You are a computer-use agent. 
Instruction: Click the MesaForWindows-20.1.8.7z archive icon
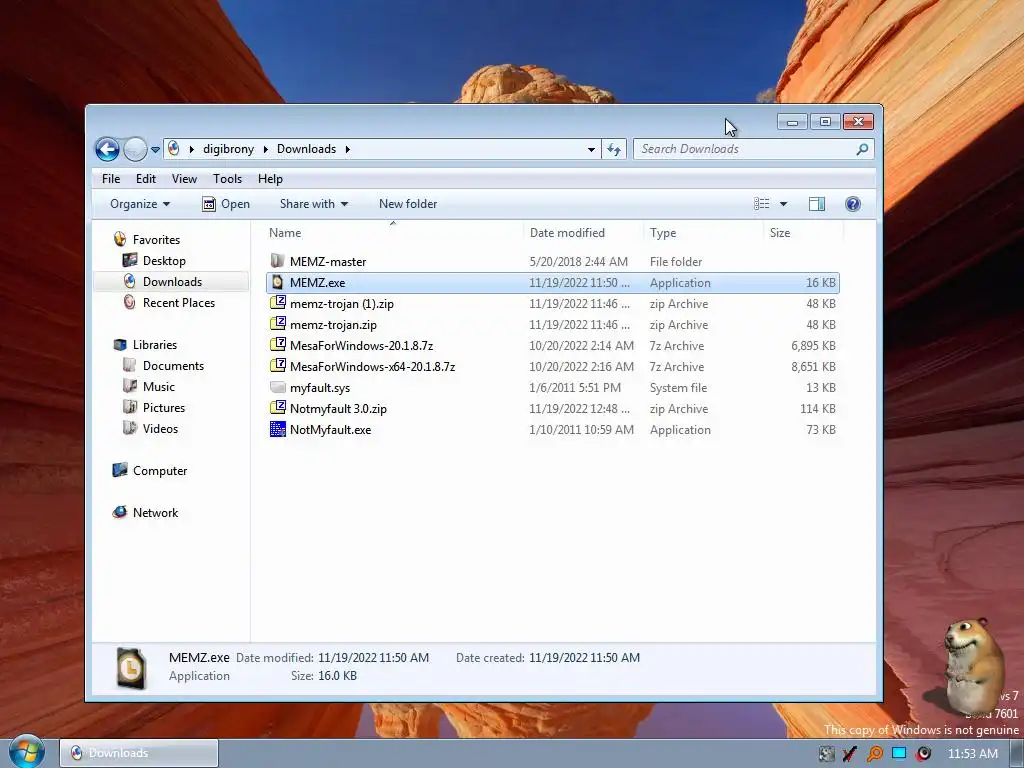(278, 345)
